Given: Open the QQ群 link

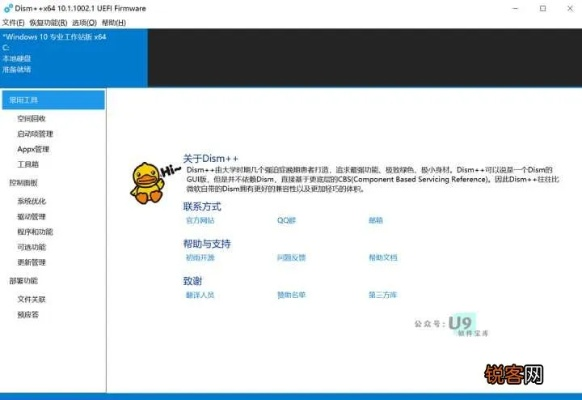Looking at the screenshot, I should click(286, 220).
